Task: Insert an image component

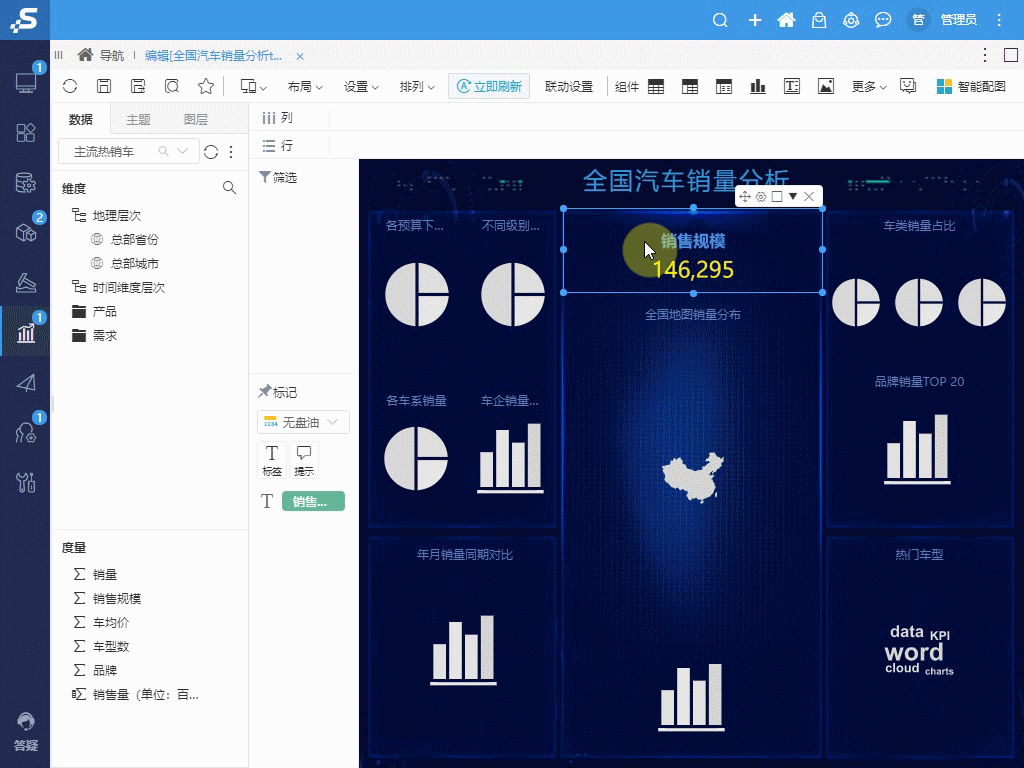Action: (x=825, y=86)
